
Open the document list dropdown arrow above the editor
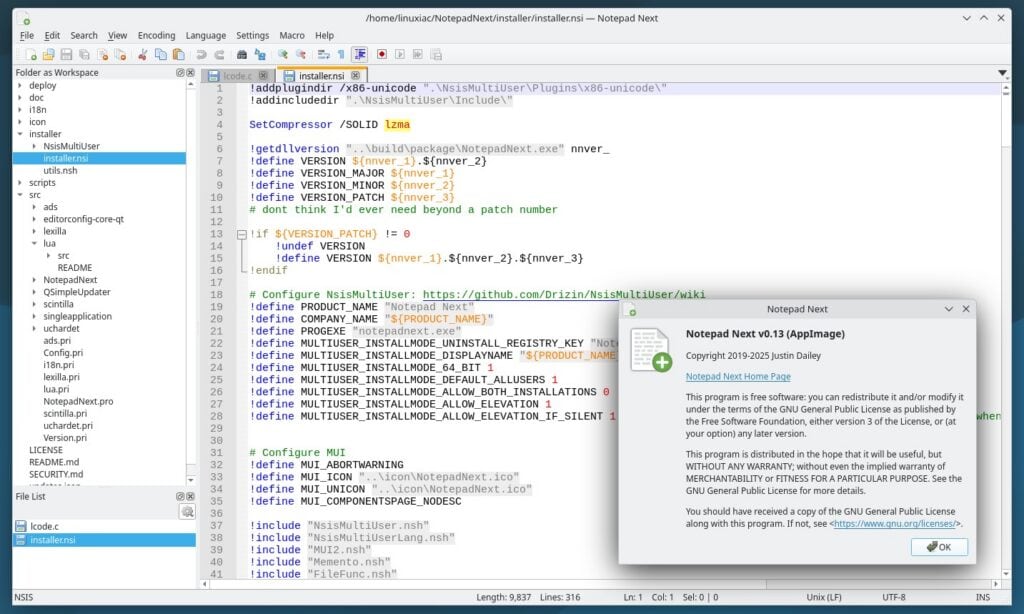[1000, 72]
